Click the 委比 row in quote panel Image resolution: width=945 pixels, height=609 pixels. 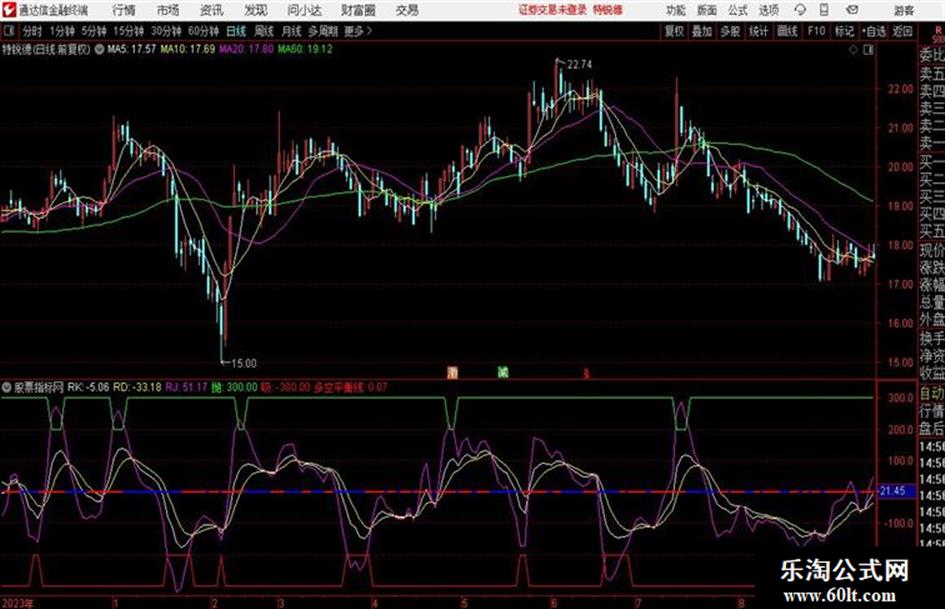coord(932,55)
